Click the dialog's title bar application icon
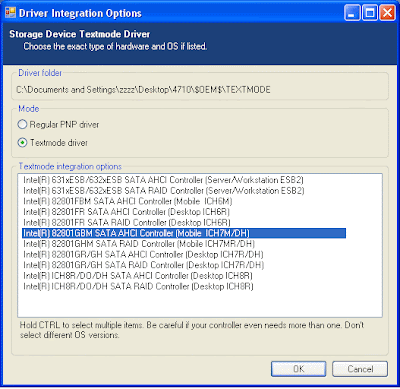The height and width of the screenshot is (389, 400). pyautogui.click(x=10, y=13)
